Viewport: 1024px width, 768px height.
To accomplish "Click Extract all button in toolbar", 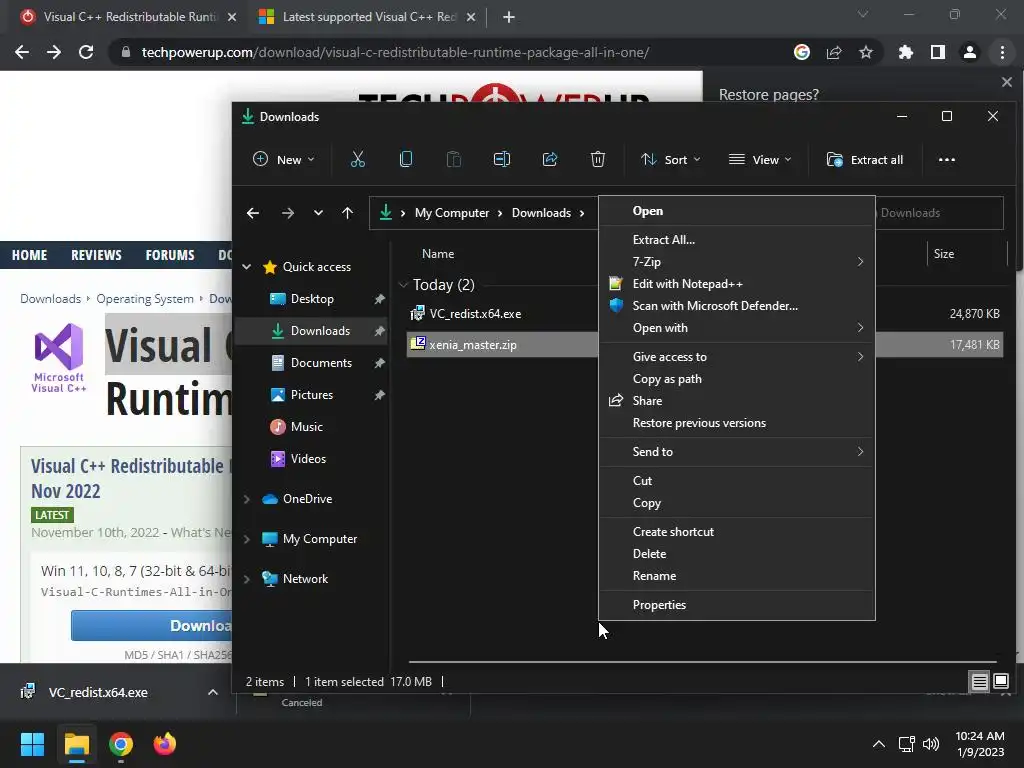I will tap(865, 159).
